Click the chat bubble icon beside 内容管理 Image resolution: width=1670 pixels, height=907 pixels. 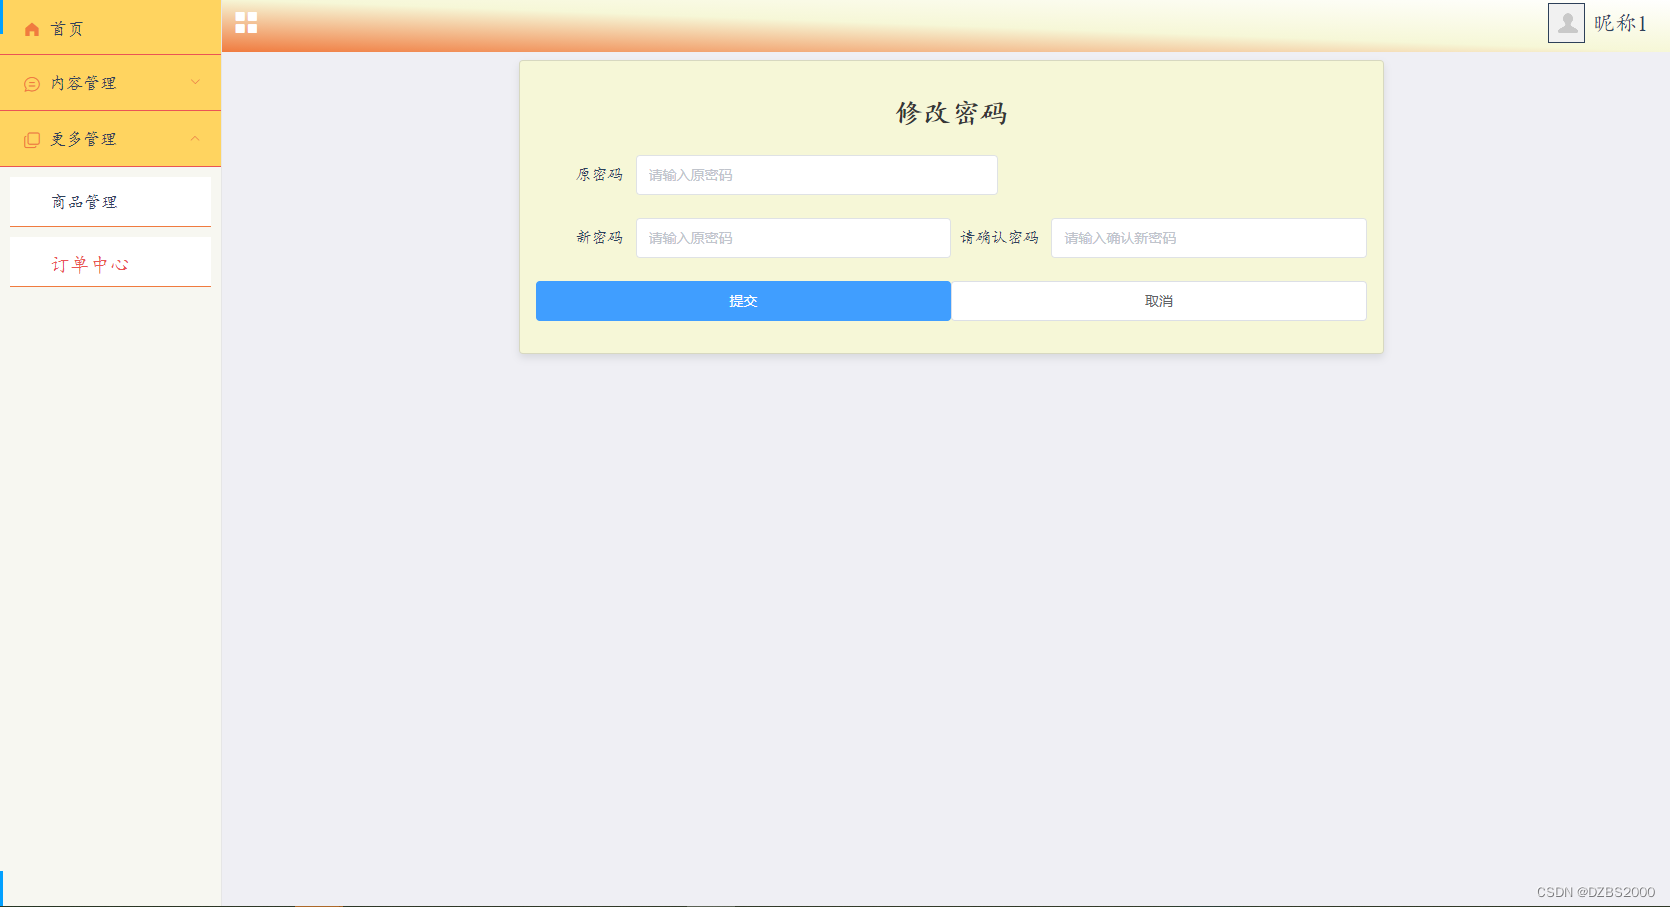click(x=32, y=84)
